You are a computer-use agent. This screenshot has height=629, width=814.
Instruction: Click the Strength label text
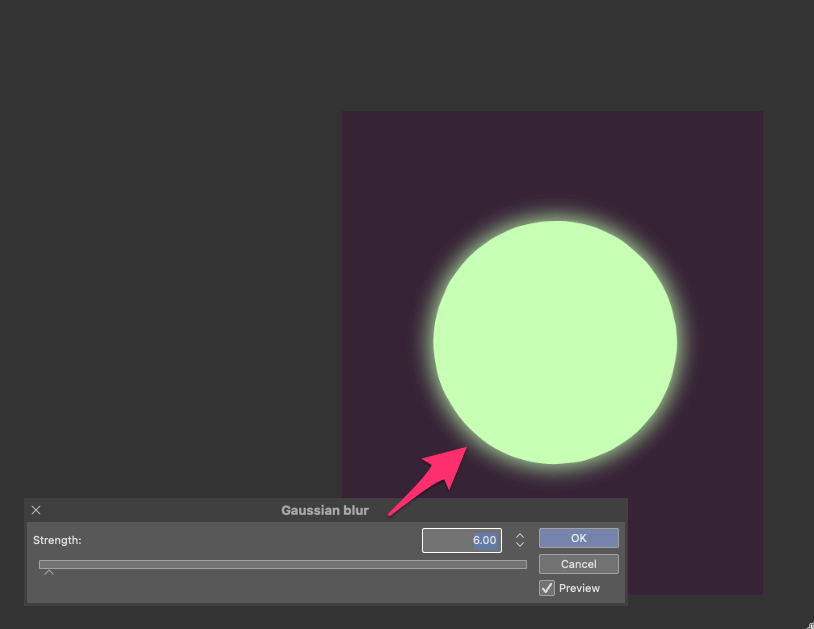pyautogui.click(x=57, y=540)
